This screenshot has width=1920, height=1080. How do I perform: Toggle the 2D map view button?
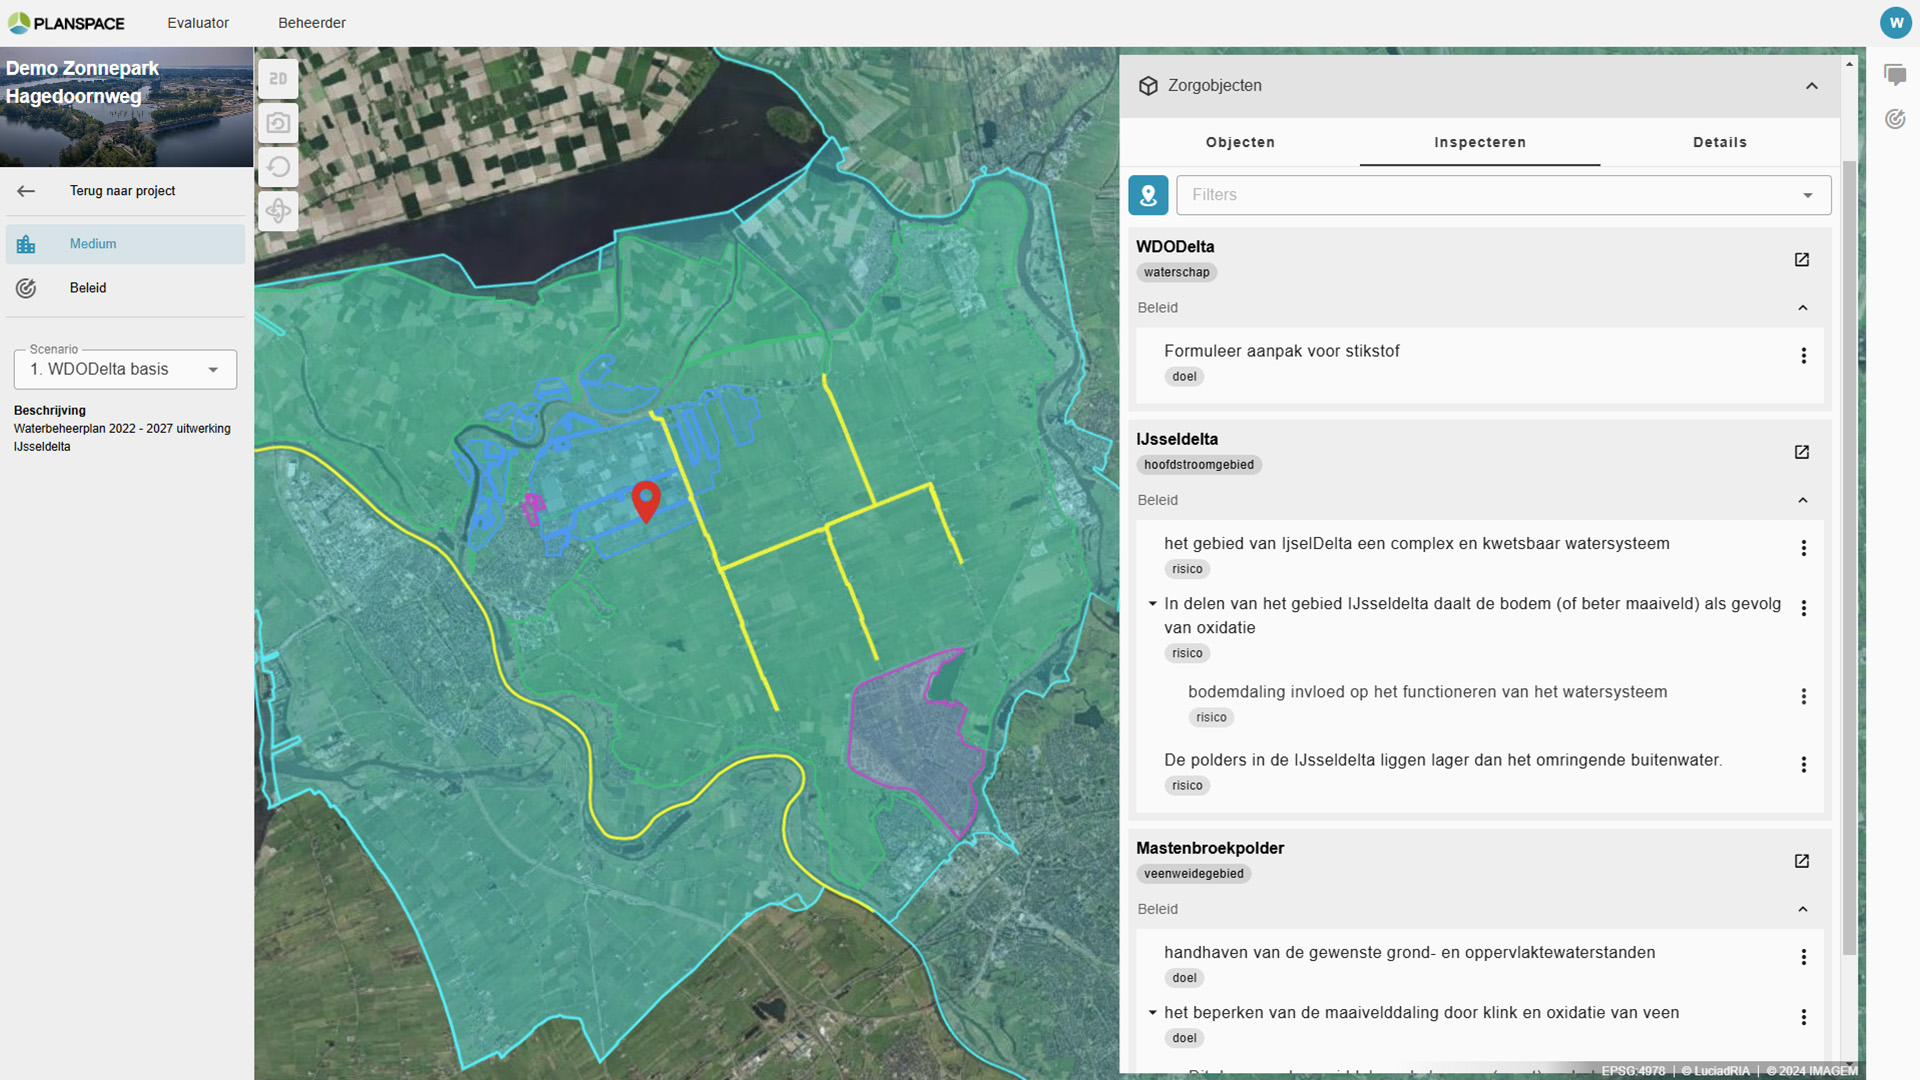278,79
